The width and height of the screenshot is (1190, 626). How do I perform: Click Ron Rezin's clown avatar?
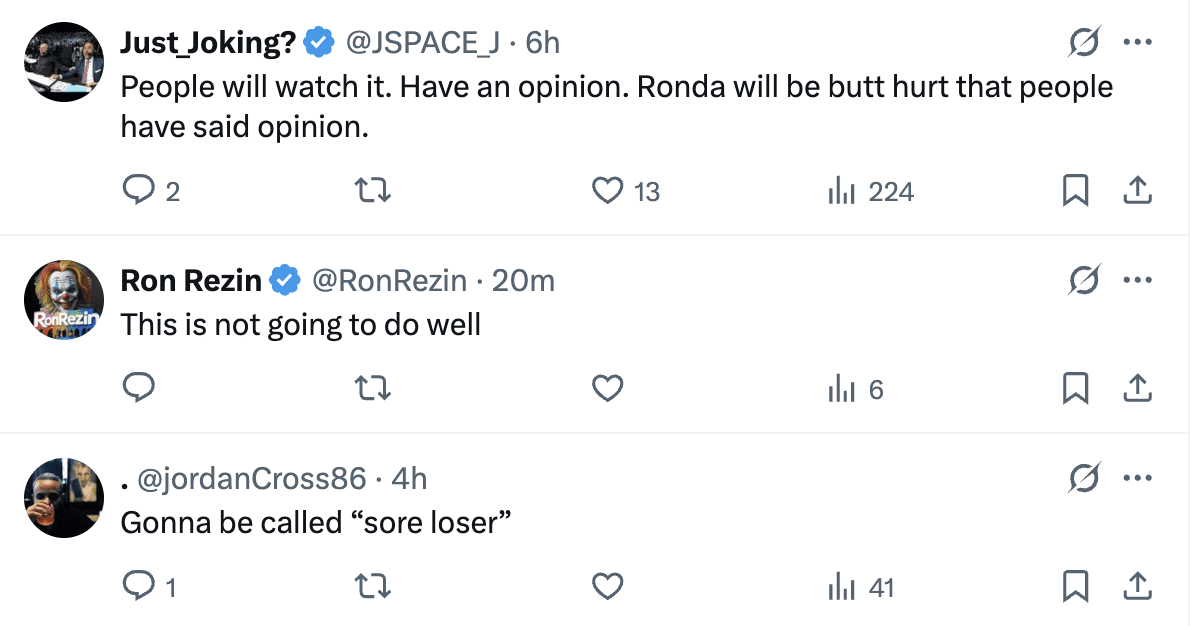click(64, 300)
